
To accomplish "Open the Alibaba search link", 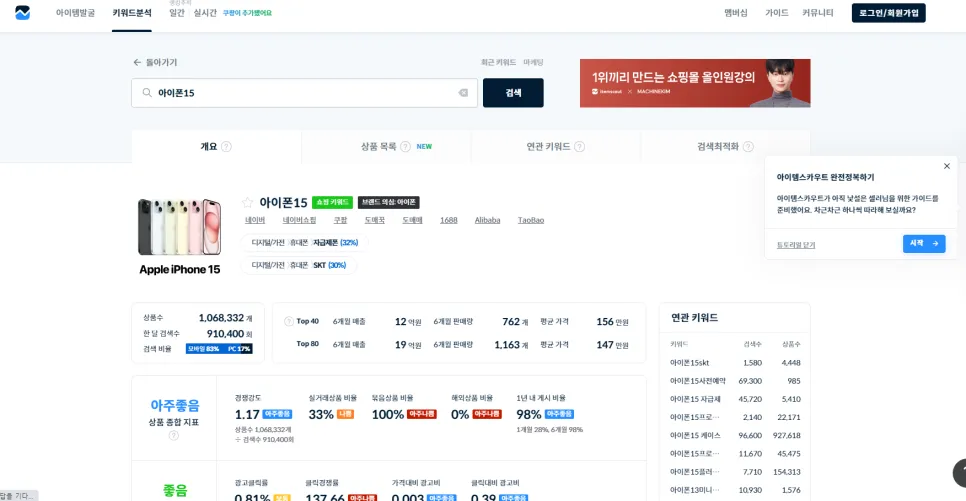I will click(x=487, y=220).
